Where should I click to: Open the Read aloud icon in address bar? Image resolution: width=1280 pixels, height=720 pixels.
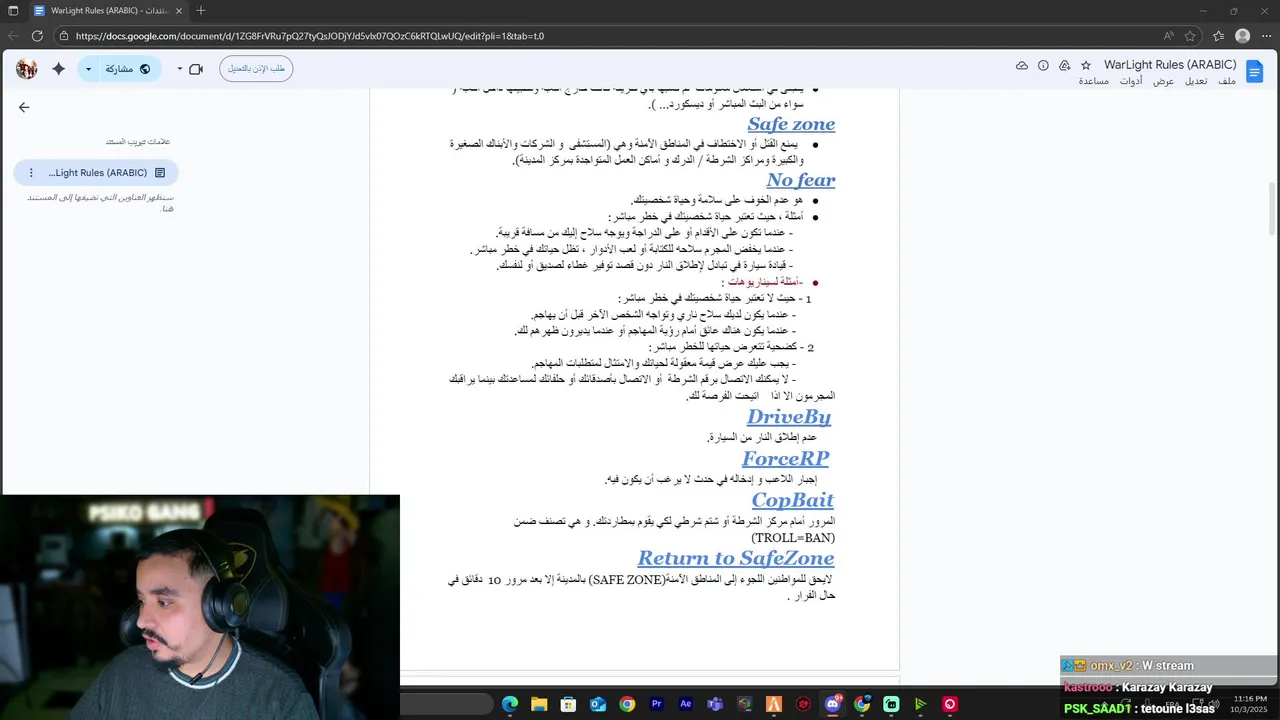click(1168, 36)
